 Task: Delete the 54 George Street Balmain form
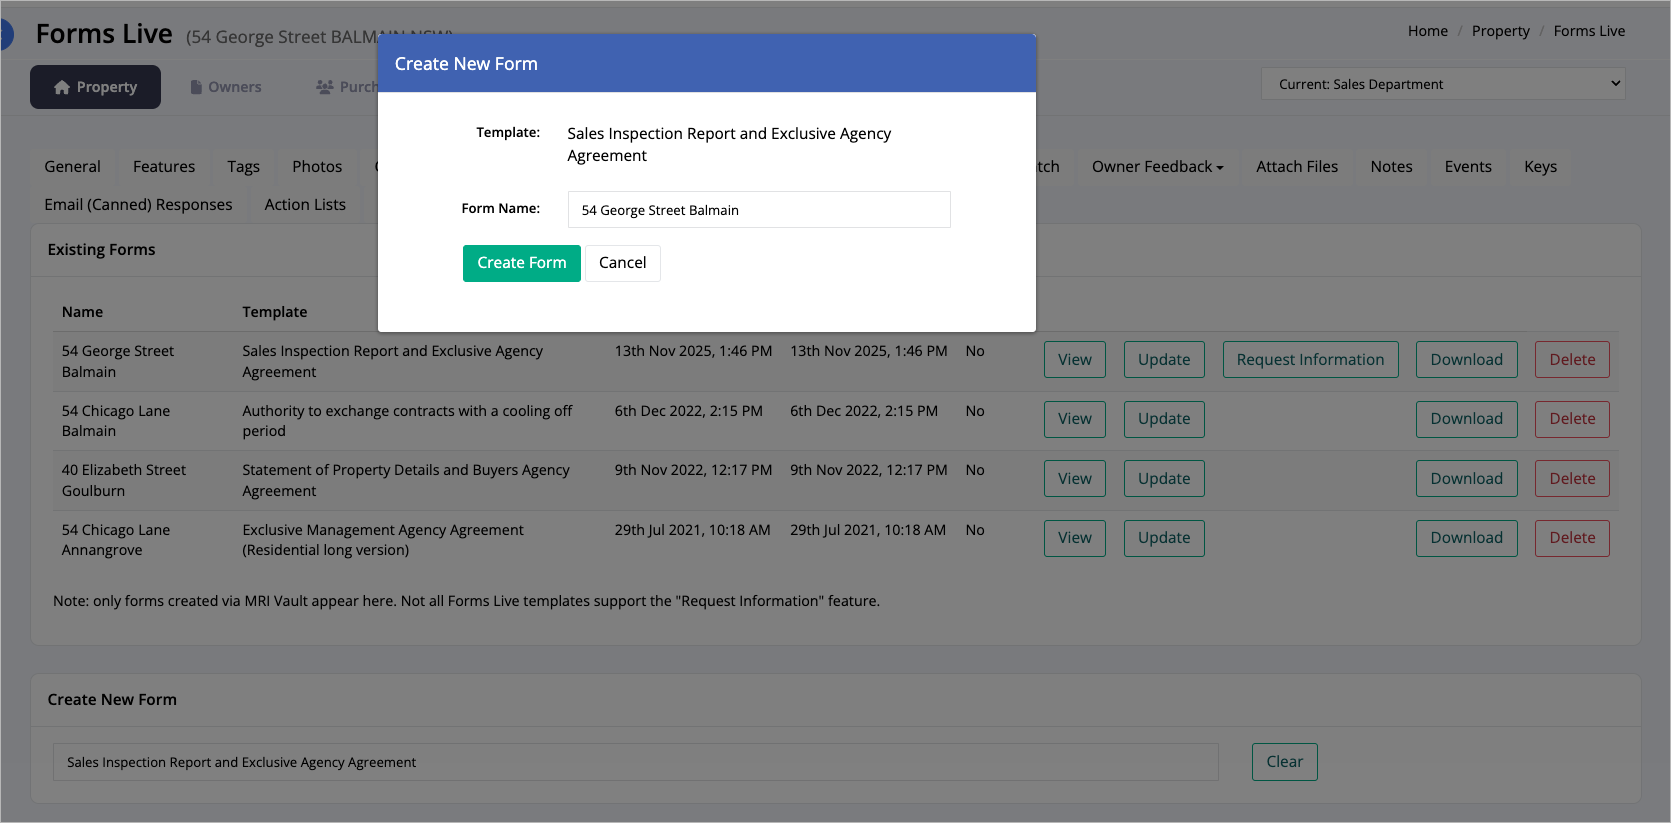pyautogui.click(x=1572, y=360)
